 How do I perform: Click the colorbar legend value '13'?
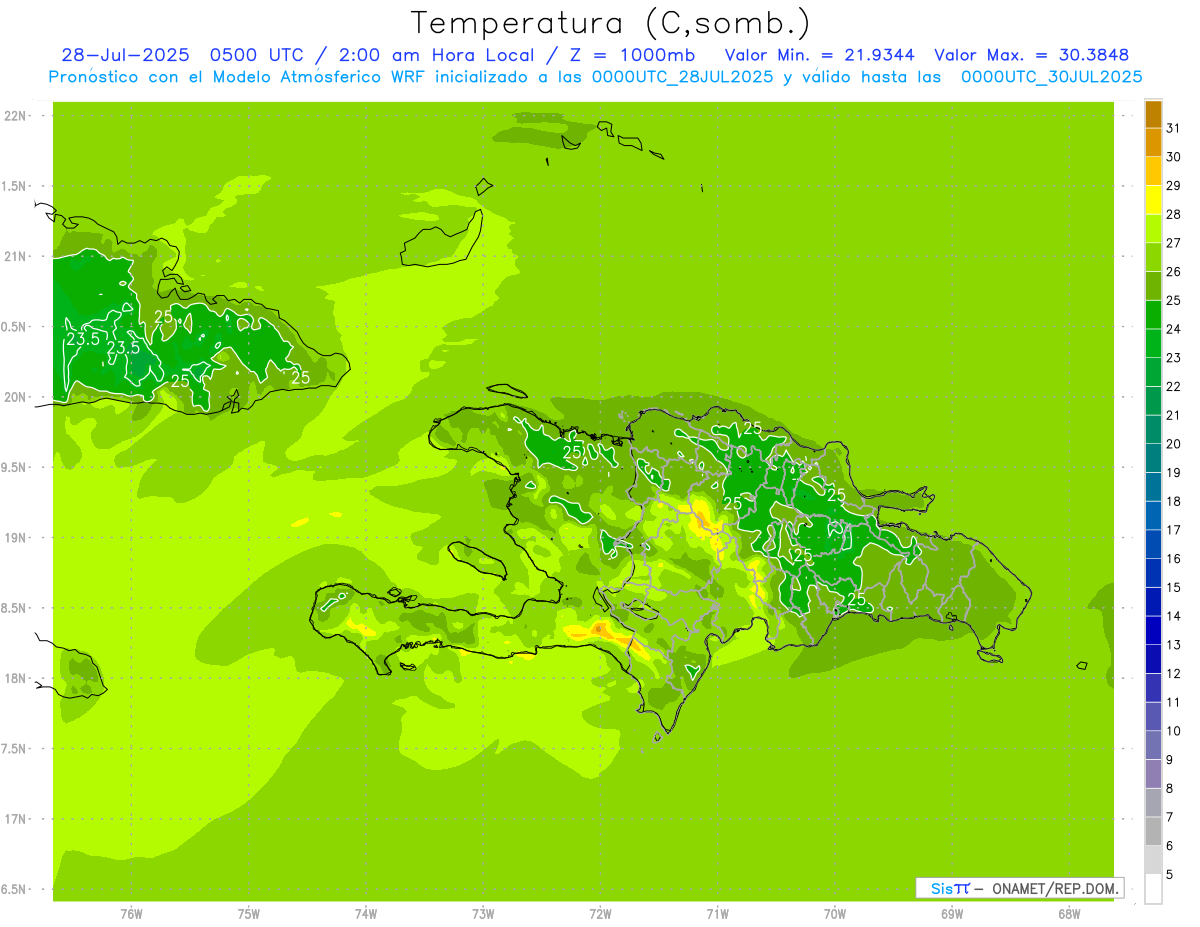point(1173,644)
